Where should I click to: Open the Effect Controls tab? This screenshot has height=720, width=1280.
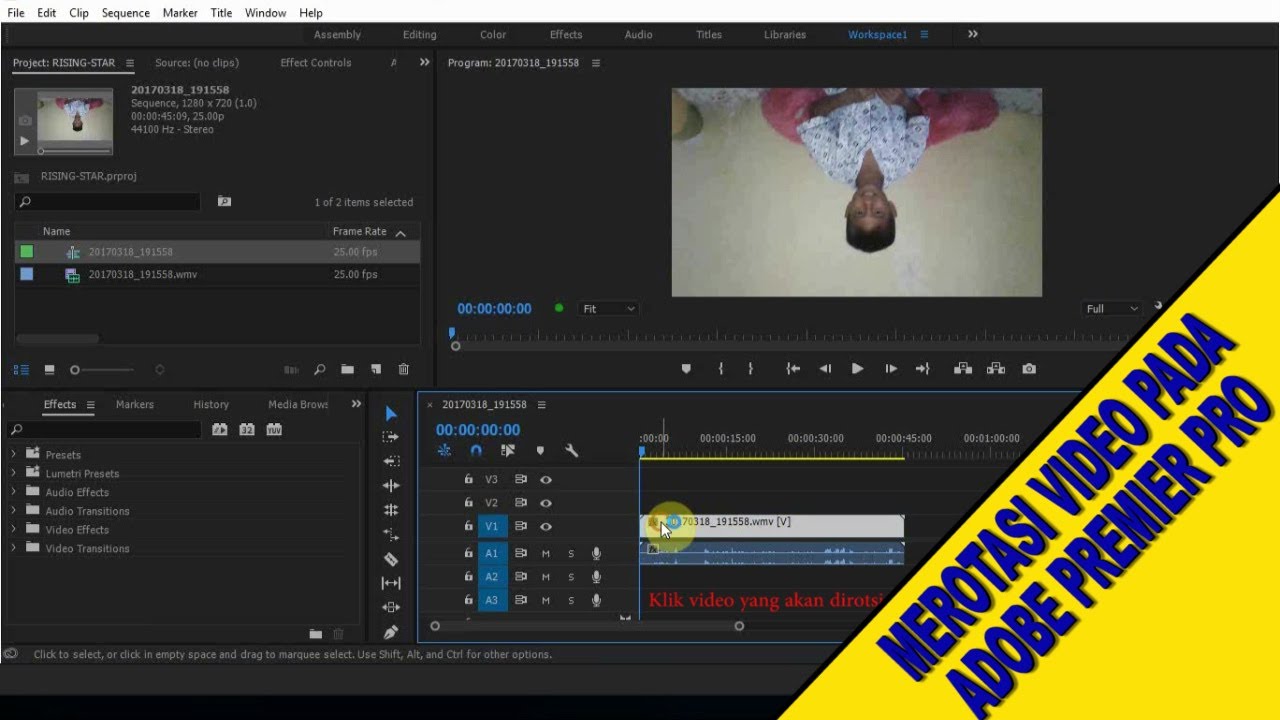tap(316, 63)
